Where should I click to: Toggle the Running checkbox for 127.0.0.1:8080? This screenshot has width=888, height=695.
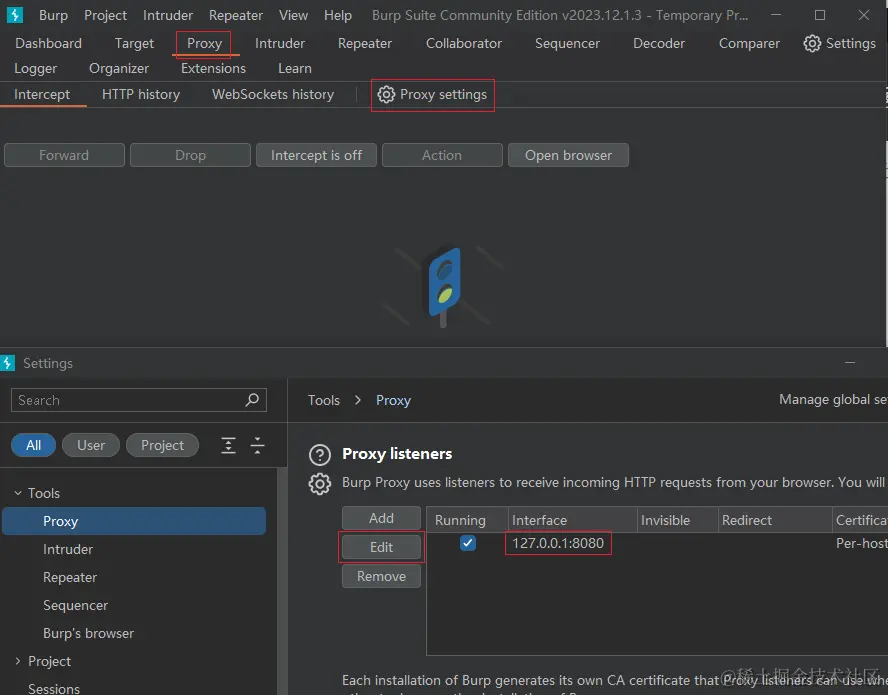point(468,543)
